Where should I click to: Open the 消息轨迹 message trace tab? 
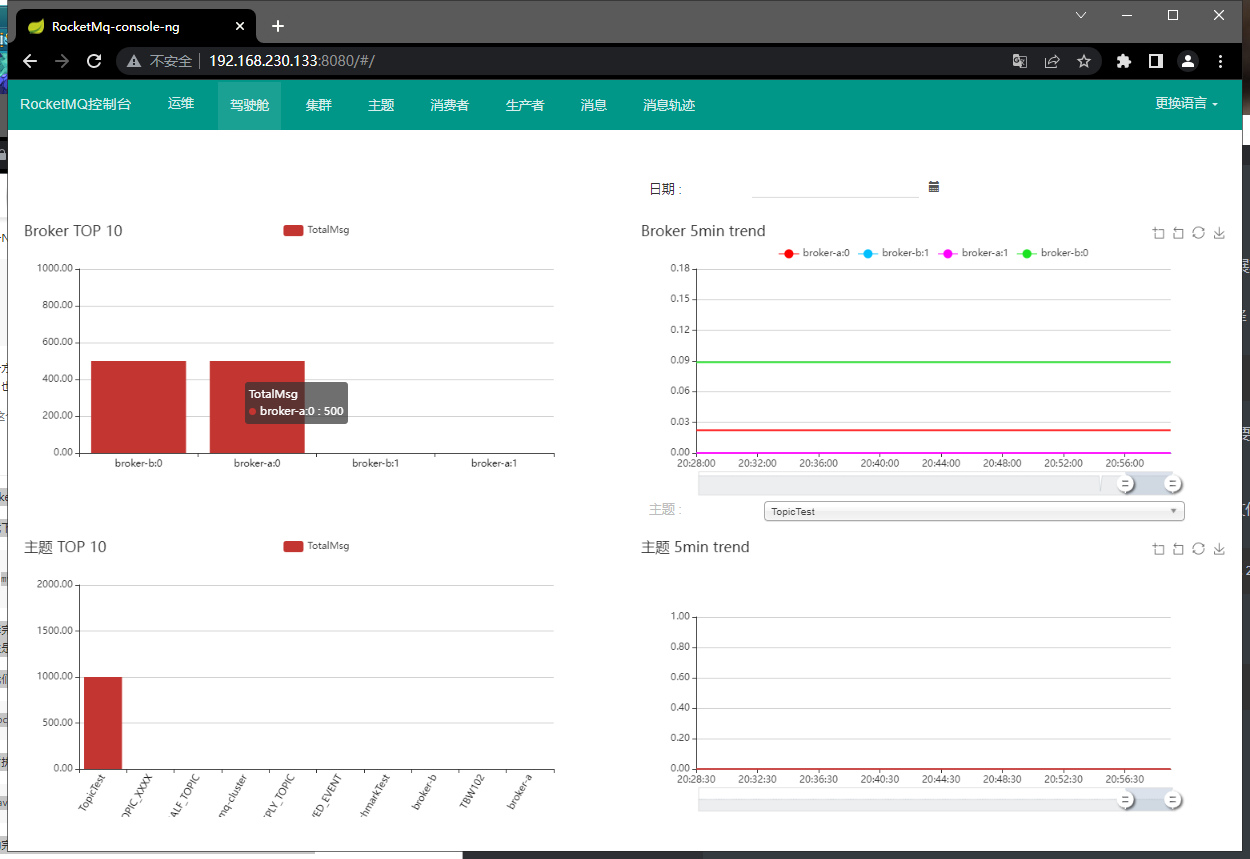(x=669, y=104)
